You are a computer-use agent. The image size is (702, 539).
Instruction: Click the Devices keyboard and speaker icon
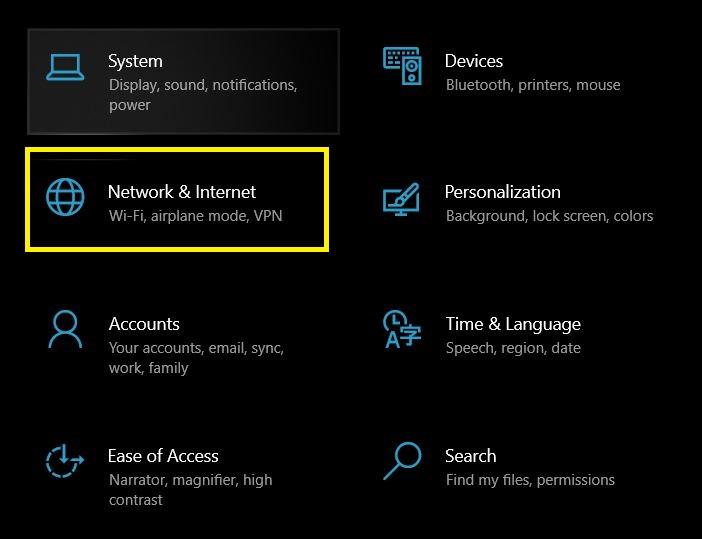pyautogui.click(x=402, y=66)
